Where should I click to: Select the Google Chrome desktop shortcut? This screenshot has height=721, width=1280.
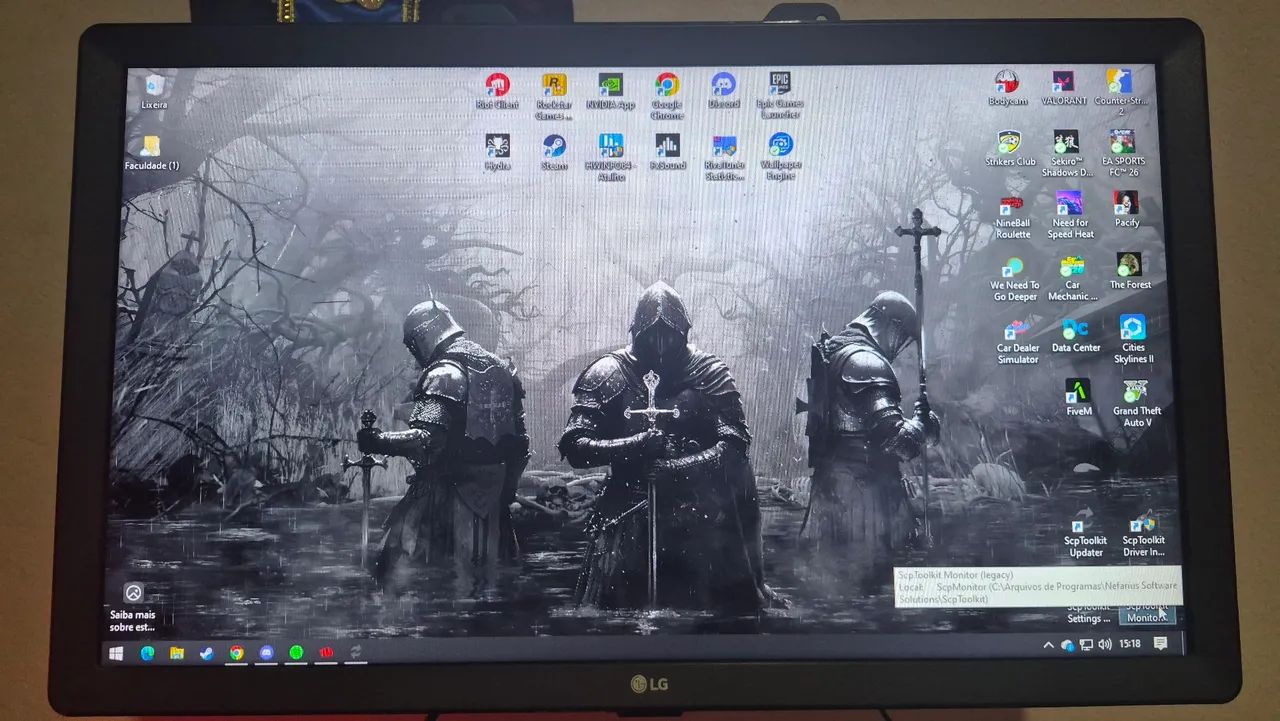(667, 96)
